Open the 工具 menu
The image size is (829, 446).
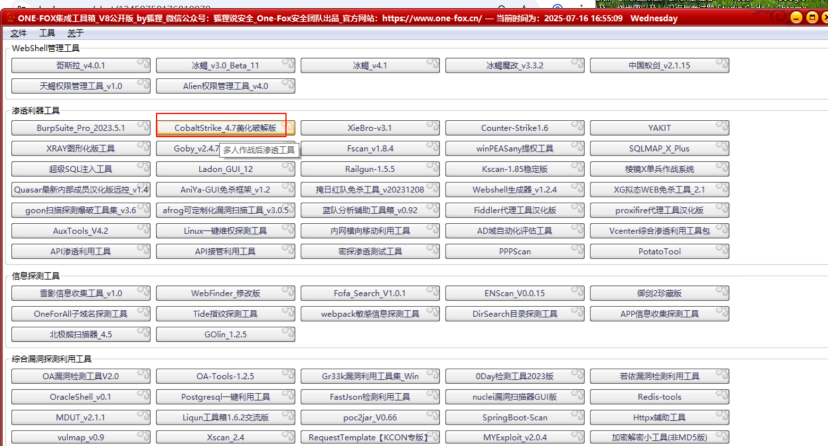tap(47, 33)
